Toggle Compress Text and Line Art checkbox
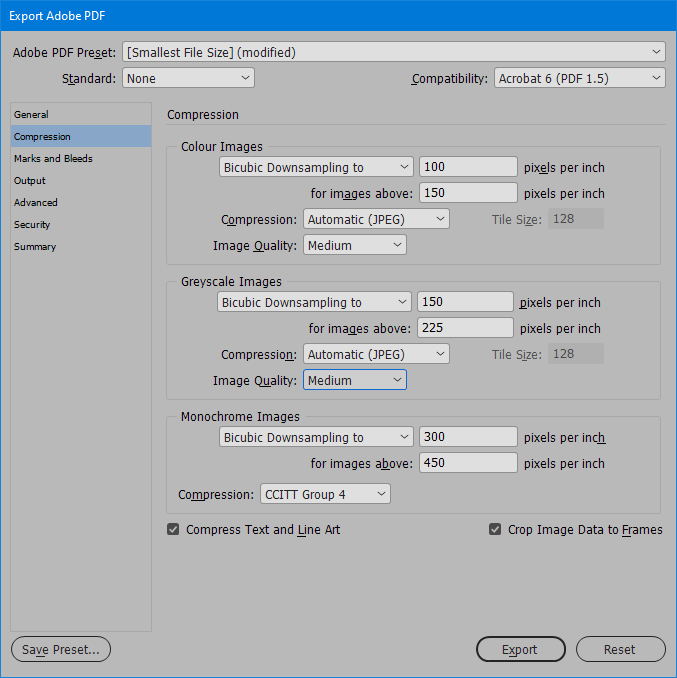 [173, 529]
